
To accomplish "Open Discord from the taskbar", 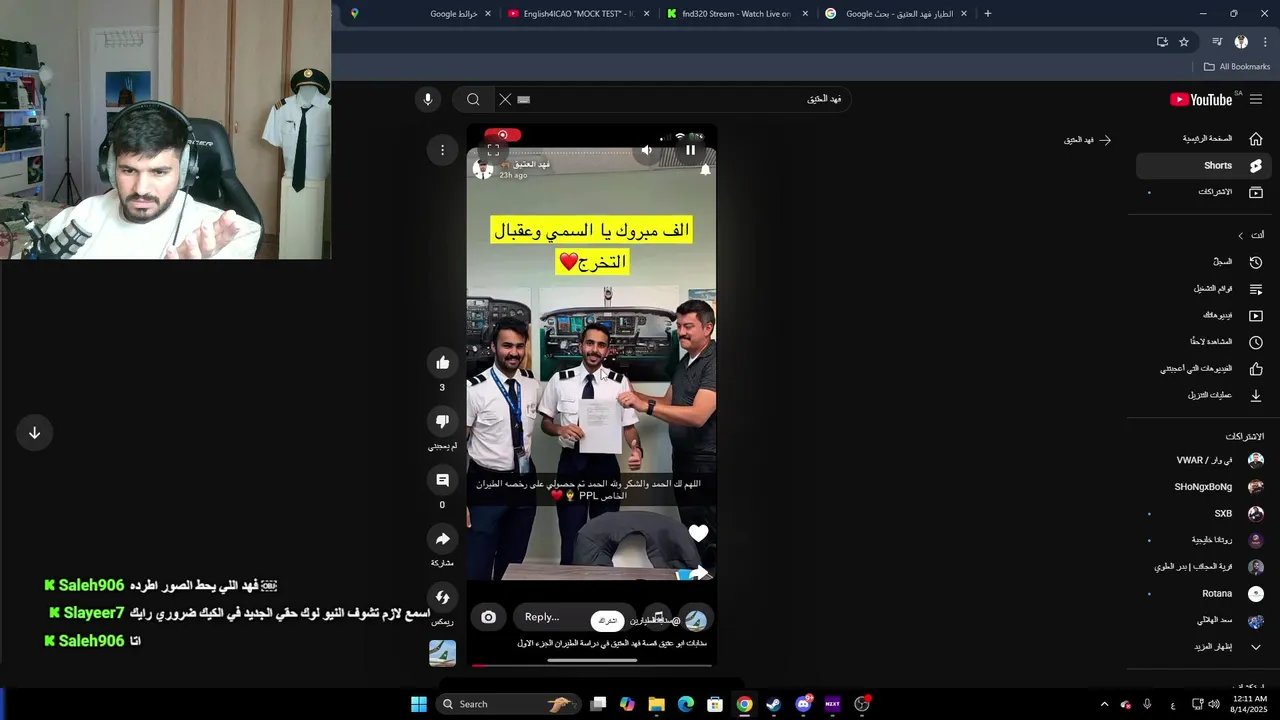I will click(x=802, y=704).
